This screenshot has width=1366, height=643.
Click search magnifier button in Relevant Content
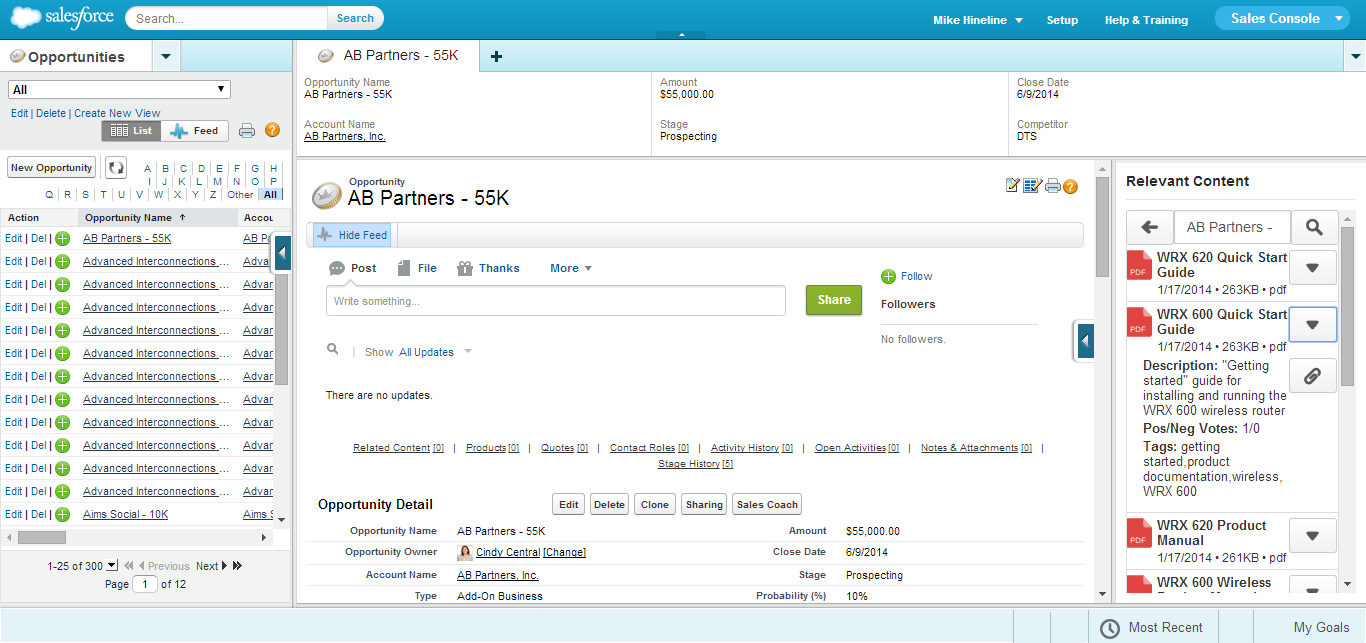click(x=1314, y=227)
